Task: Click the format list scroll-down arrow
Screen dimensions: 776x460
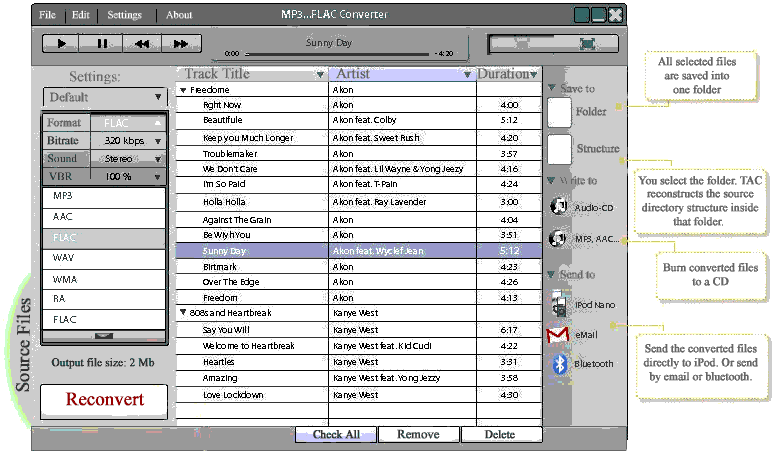Action: click(104, 336)
